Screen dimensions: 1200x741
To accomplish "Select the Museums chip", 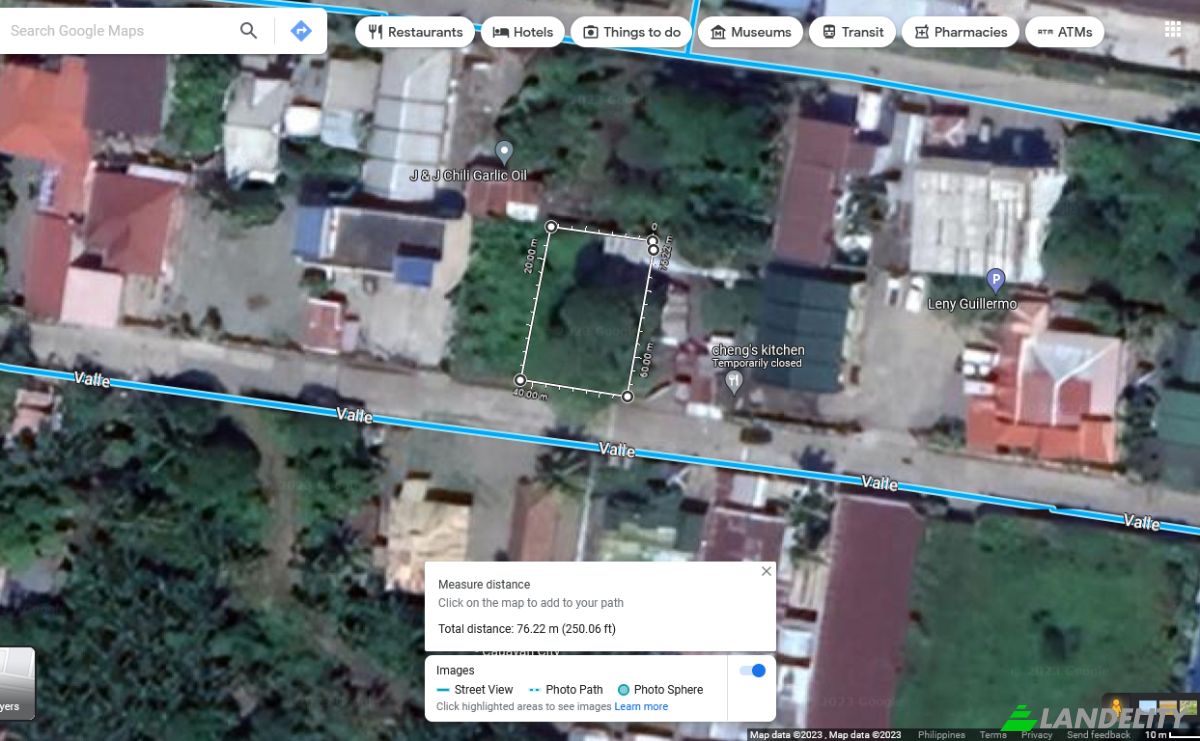I will [x=750, y=32].
